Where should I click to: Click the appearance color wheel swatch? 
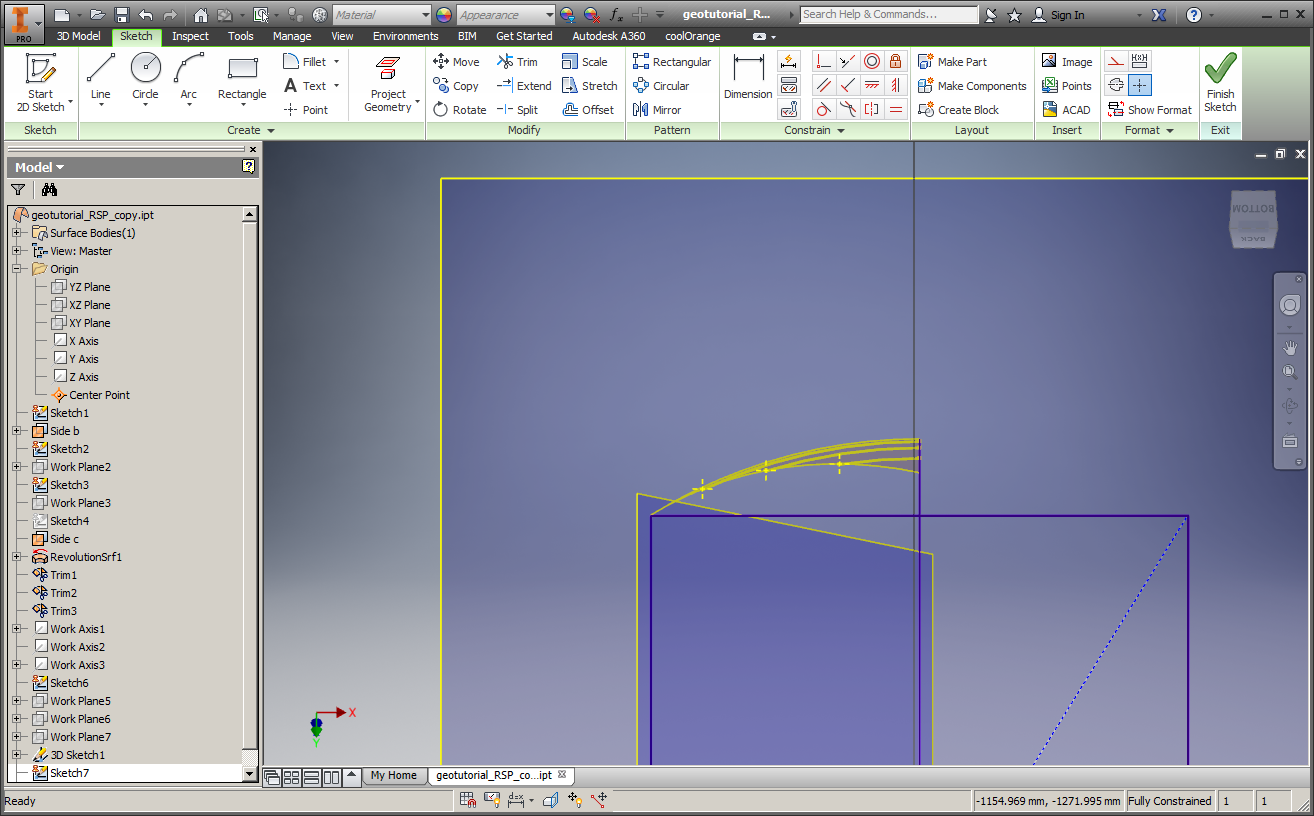444,15
